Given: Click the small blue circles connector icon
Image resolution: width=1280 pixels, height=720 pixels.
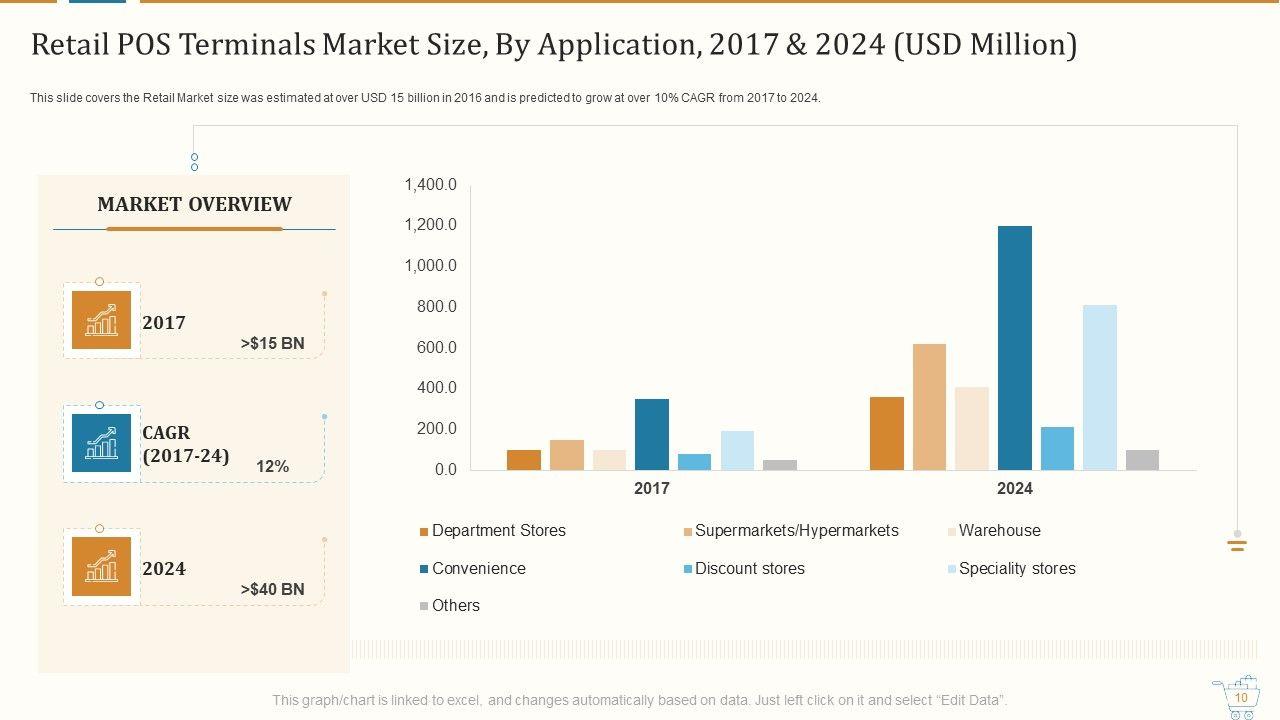Looking at the screenshot, I should point(194,162).
